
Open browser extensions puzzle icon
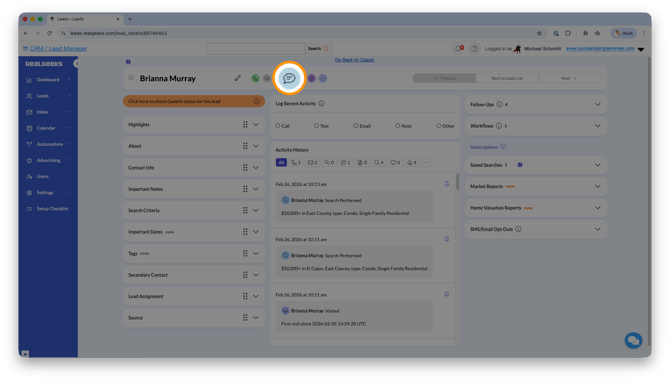click(x=568, y=33)
